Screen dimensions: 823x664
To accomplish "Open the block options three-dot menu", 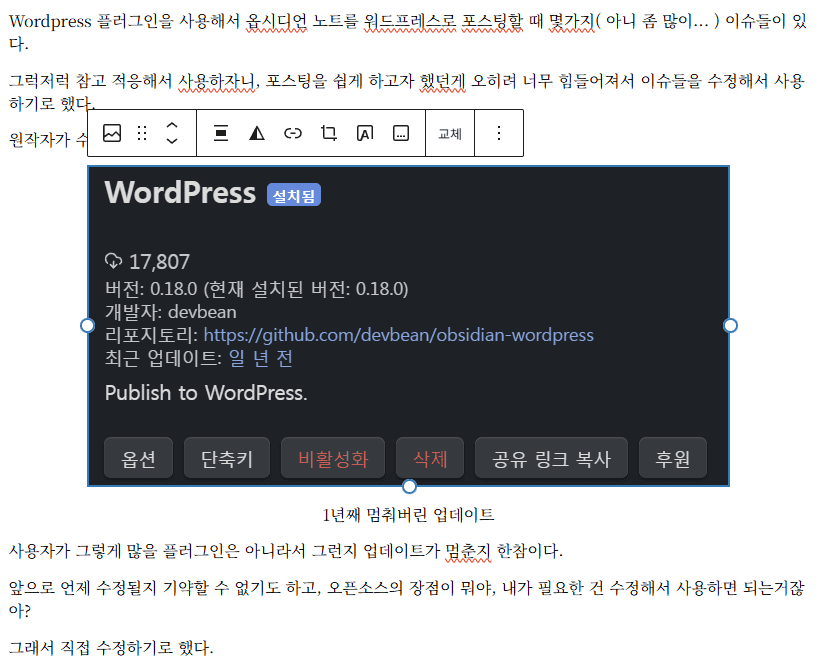I will click(x=499, y=133).
